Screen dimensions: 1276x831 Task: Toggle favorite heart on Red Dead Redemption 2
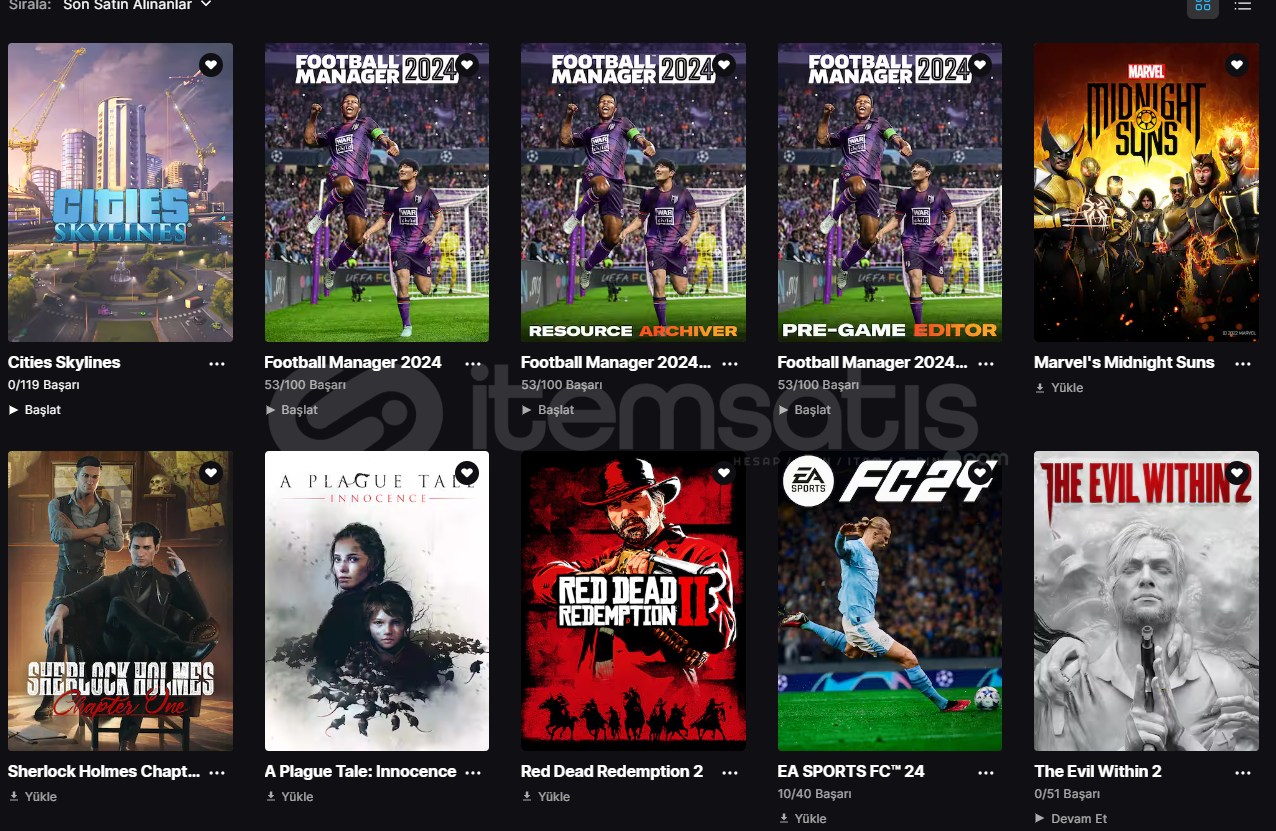coord(723,473)
